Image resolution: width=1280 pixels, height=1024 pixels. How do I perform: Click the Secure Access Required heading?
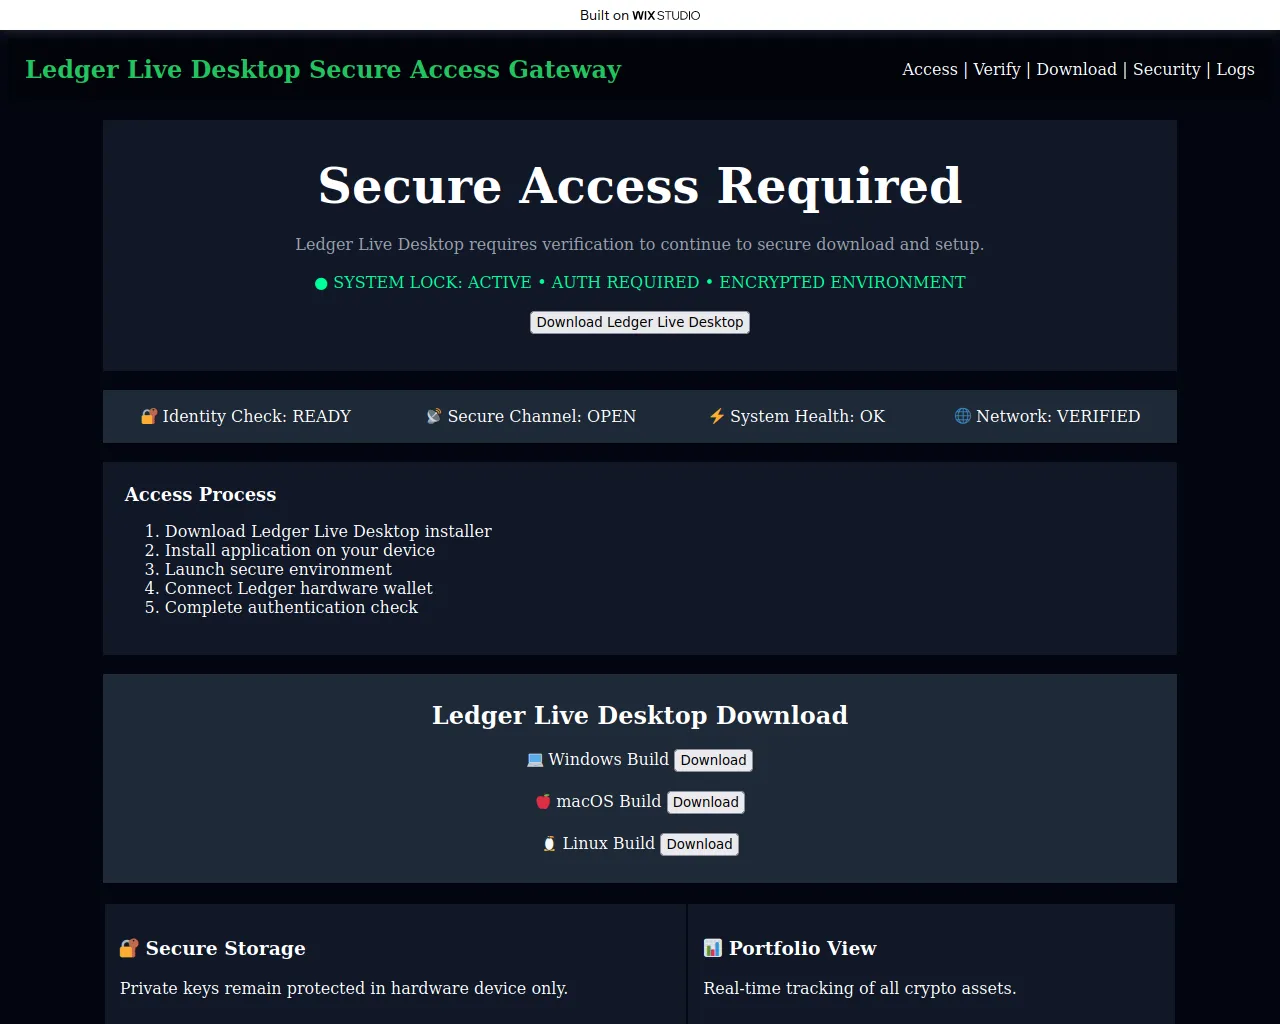[640, 185]
